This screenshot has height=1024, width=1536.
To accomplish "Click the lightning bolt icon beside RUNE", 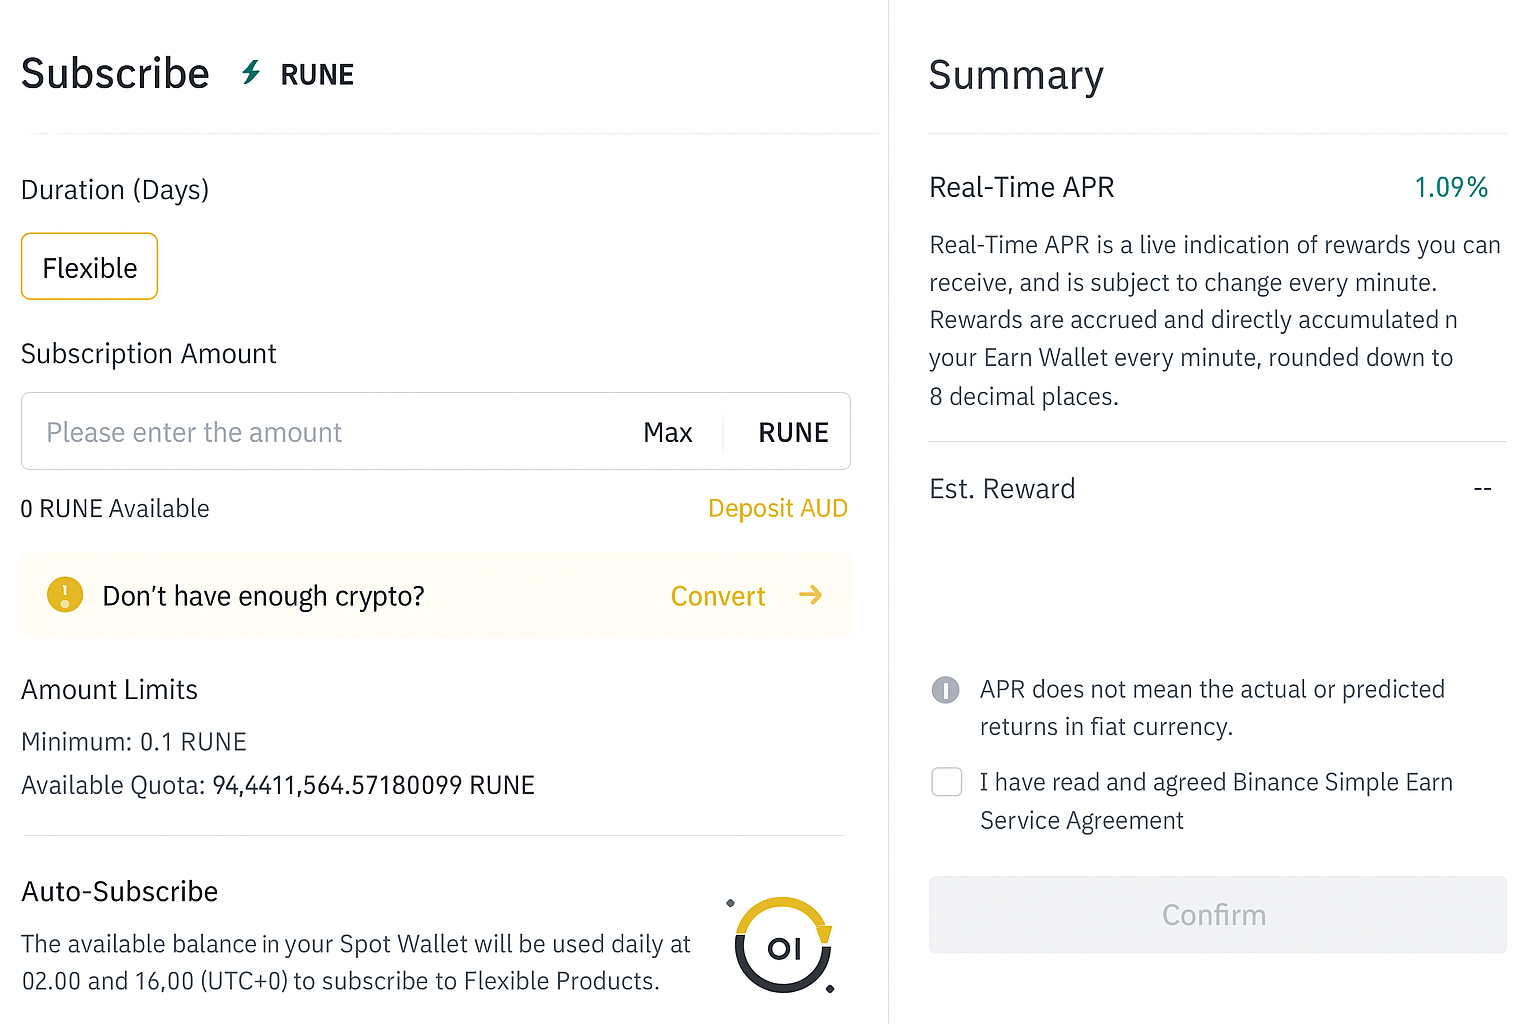I will (x=251, y=73).
